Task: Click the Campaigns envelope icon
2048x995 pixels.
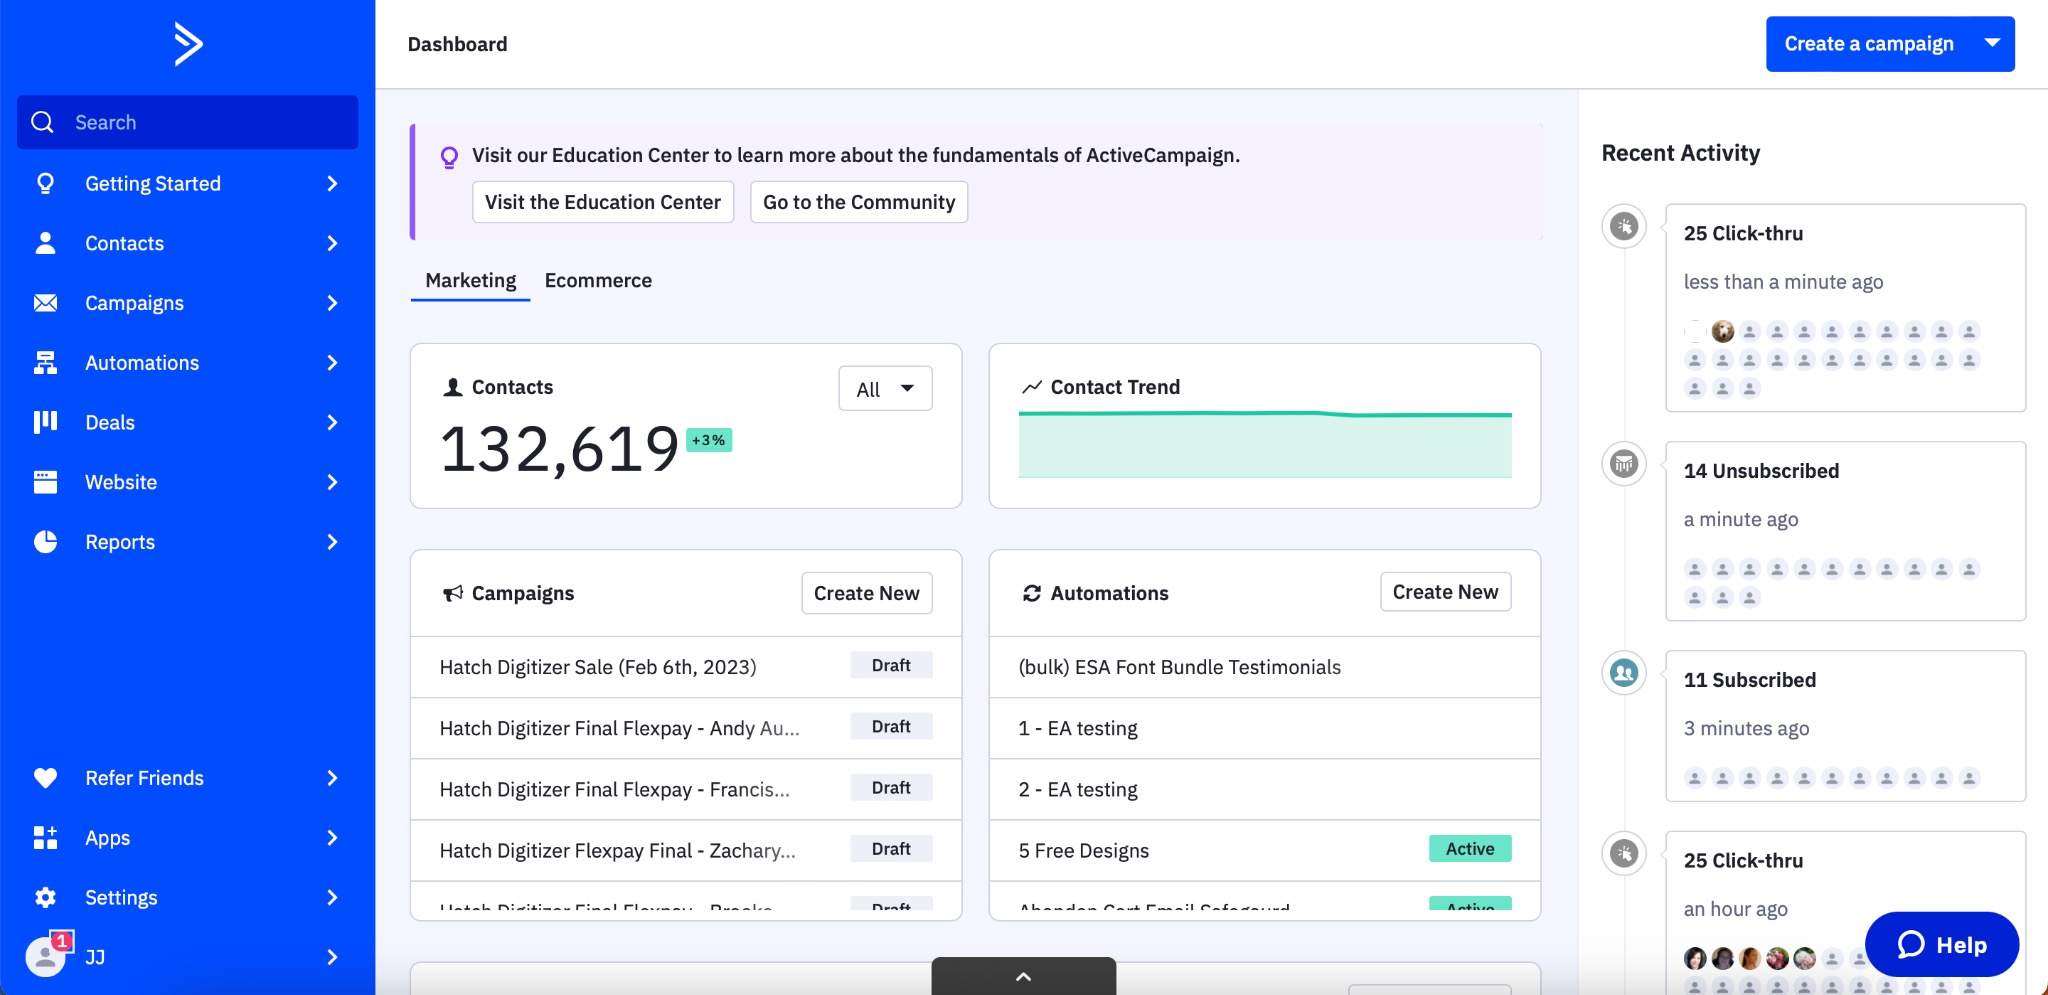Action: 45,303
